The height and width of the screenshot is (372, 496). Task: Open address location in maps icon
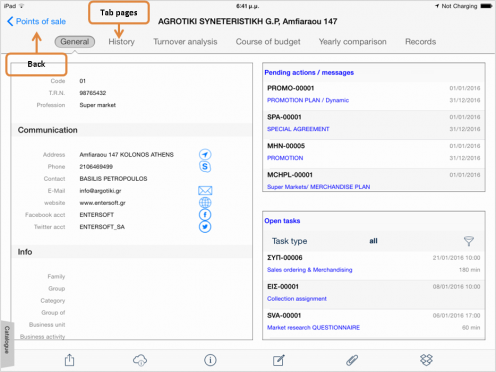click(x=205, y=154)
